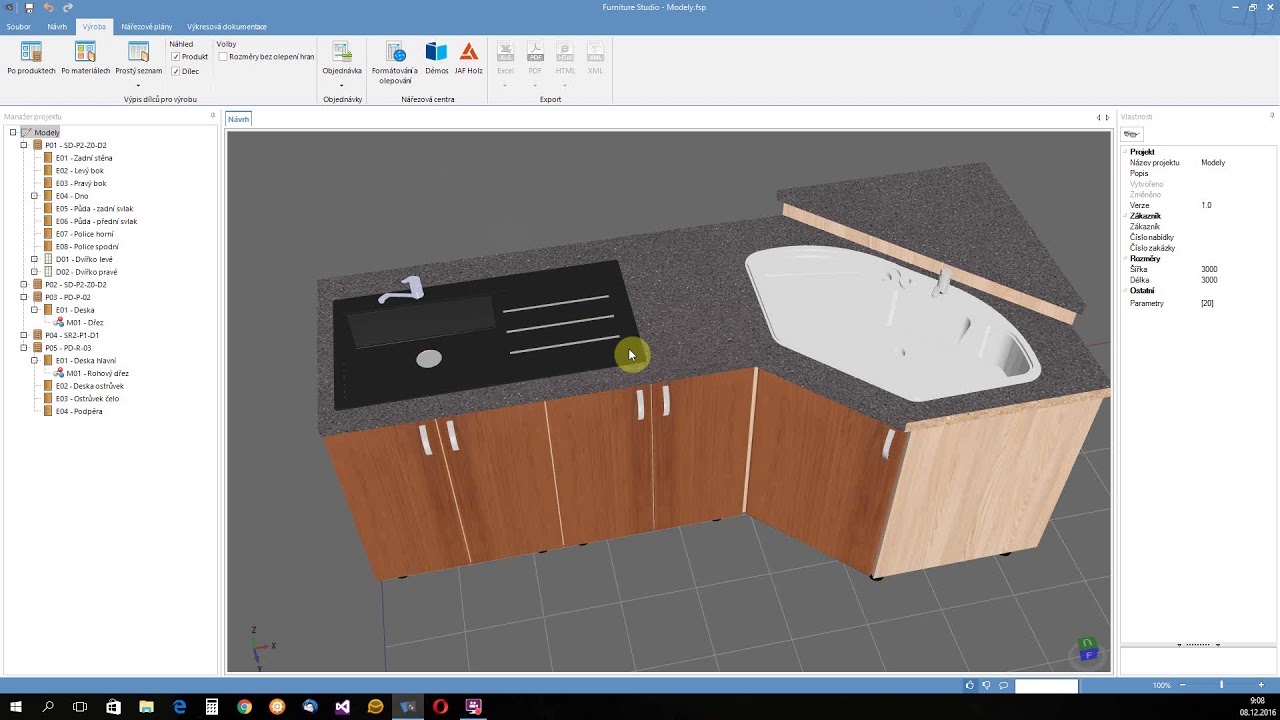Expand the D01 - Dvířko levé node

coord(34,259)
